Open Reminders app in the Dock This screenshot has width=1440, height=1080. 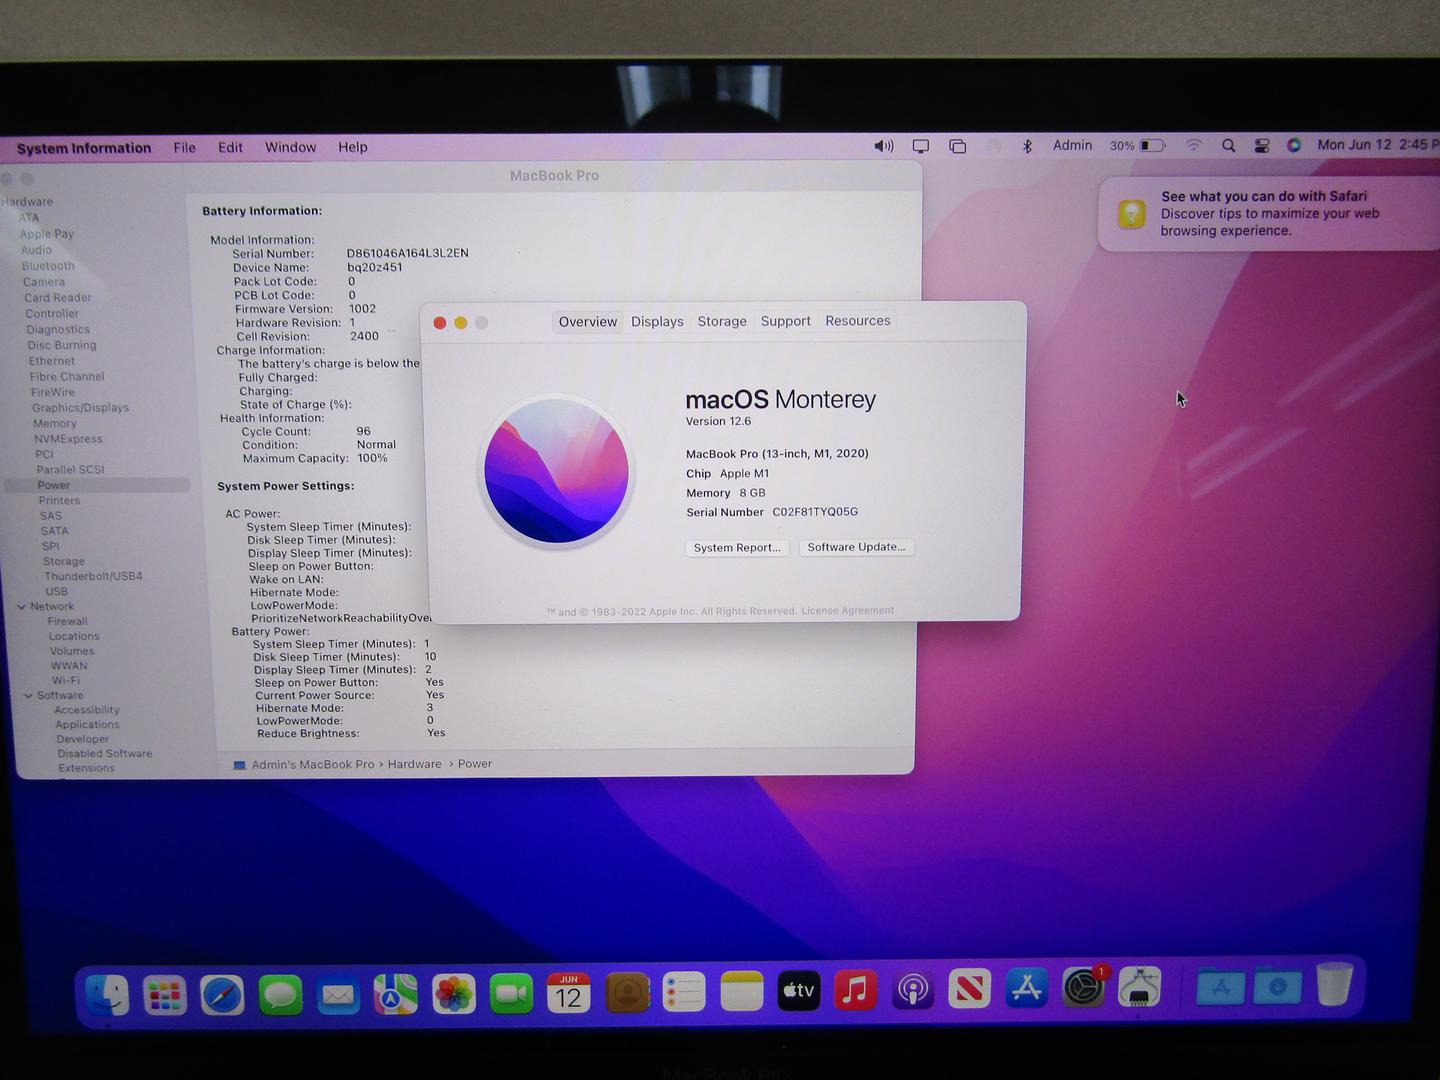[684, 993]
